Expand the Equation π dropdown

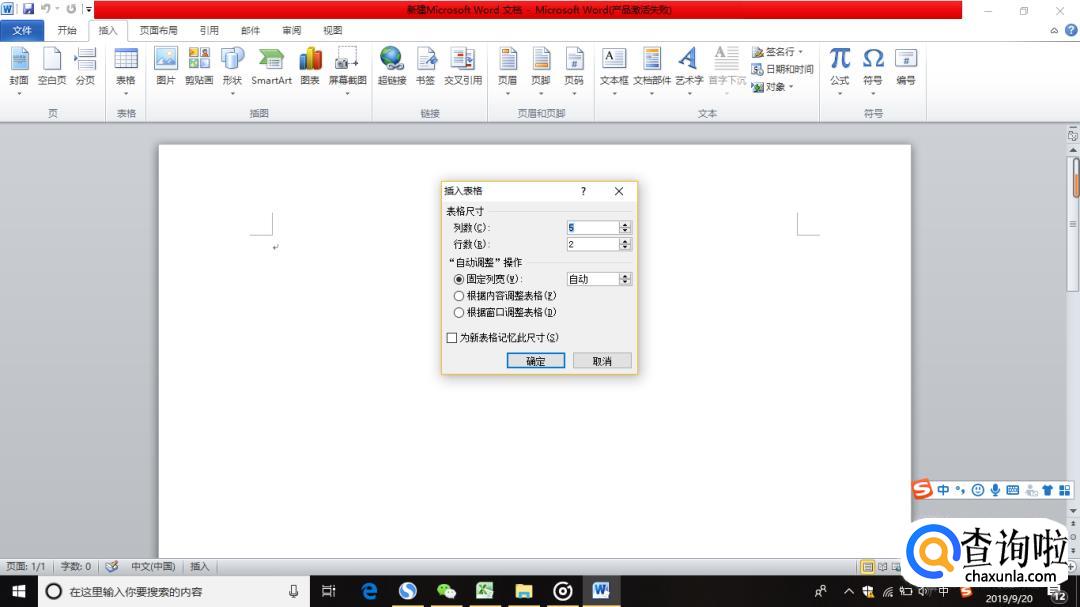click(839, 93)
